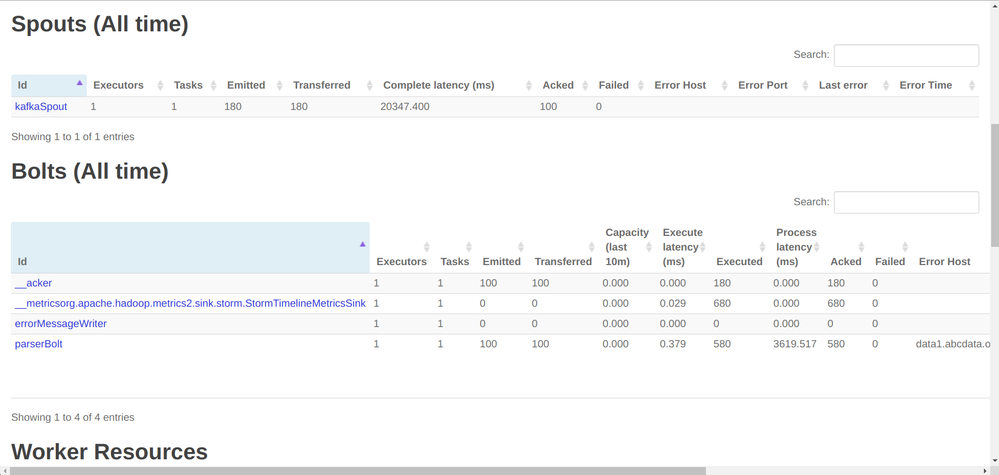This screenshot has width=999, height=475.
Task: Select the 0.379 execute latency value
Action: click(672, 344)
